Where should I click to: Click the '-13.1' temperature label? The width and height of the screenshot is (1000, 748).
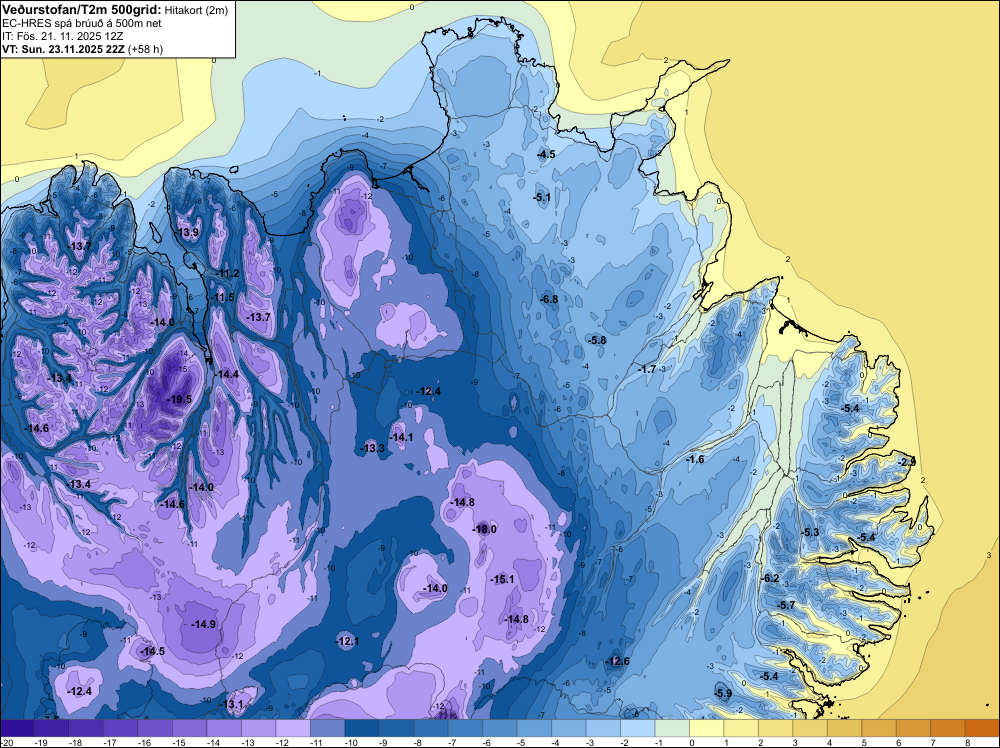click(x=231, y=704)
